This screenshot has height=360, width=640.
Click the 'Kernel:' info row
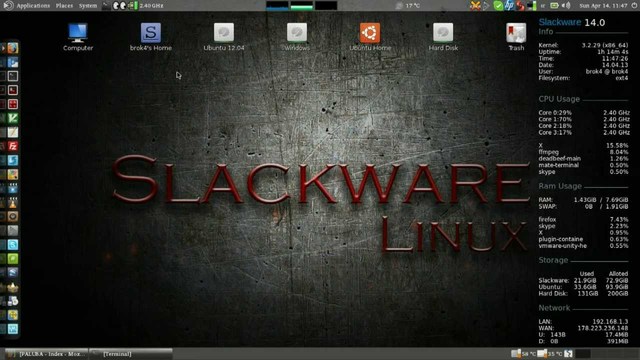[583, 45]
